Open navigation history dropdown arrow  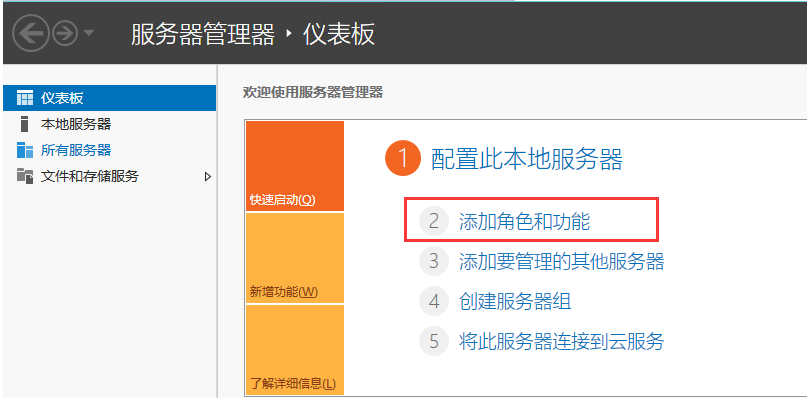click(x=89, y=33)
